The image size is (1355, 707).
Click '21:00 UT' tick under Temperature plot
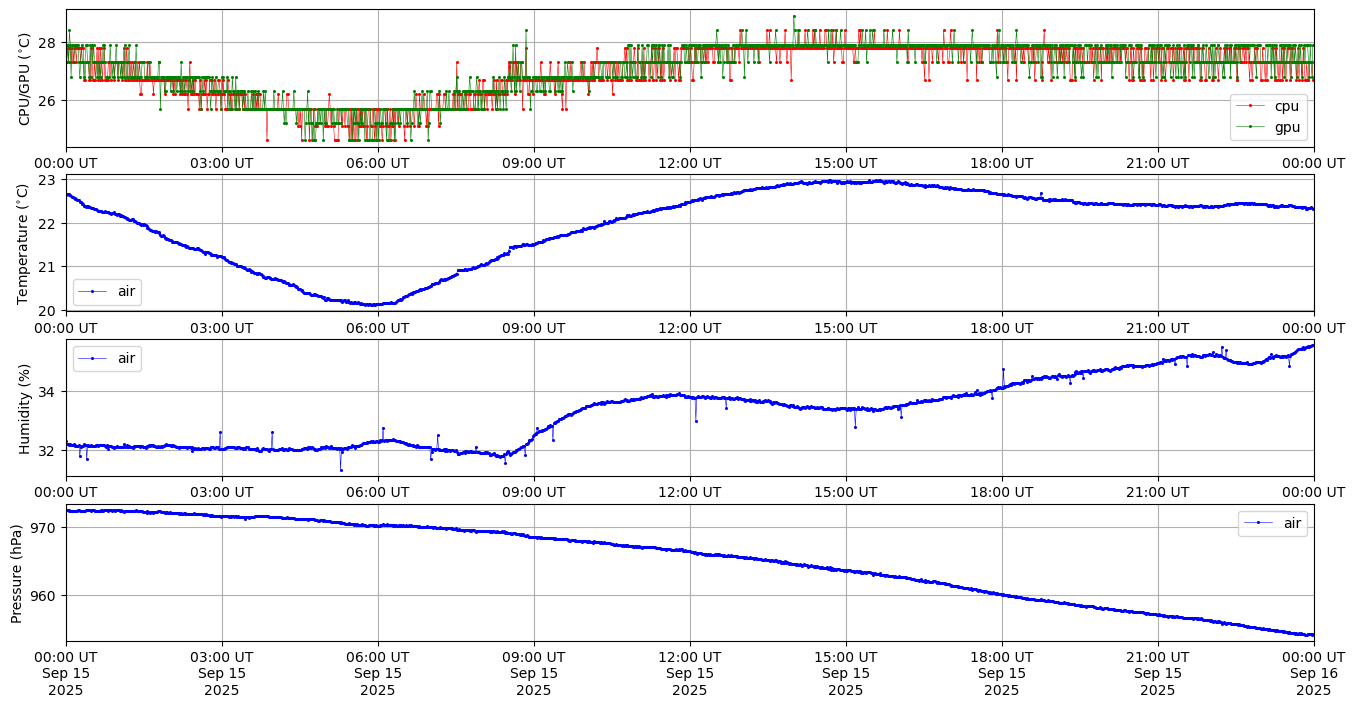point(1158,328)
